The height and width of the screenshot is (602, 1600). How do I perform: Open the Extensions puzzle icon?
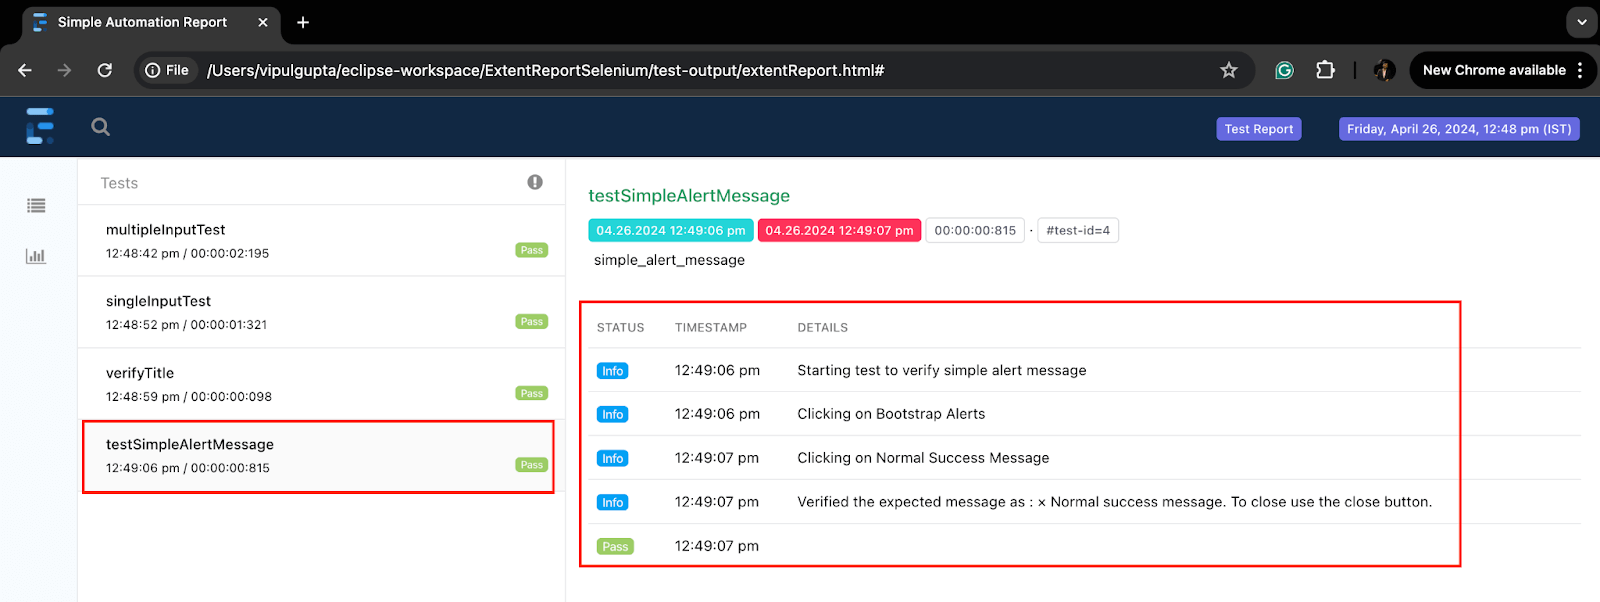[1325, 70]
